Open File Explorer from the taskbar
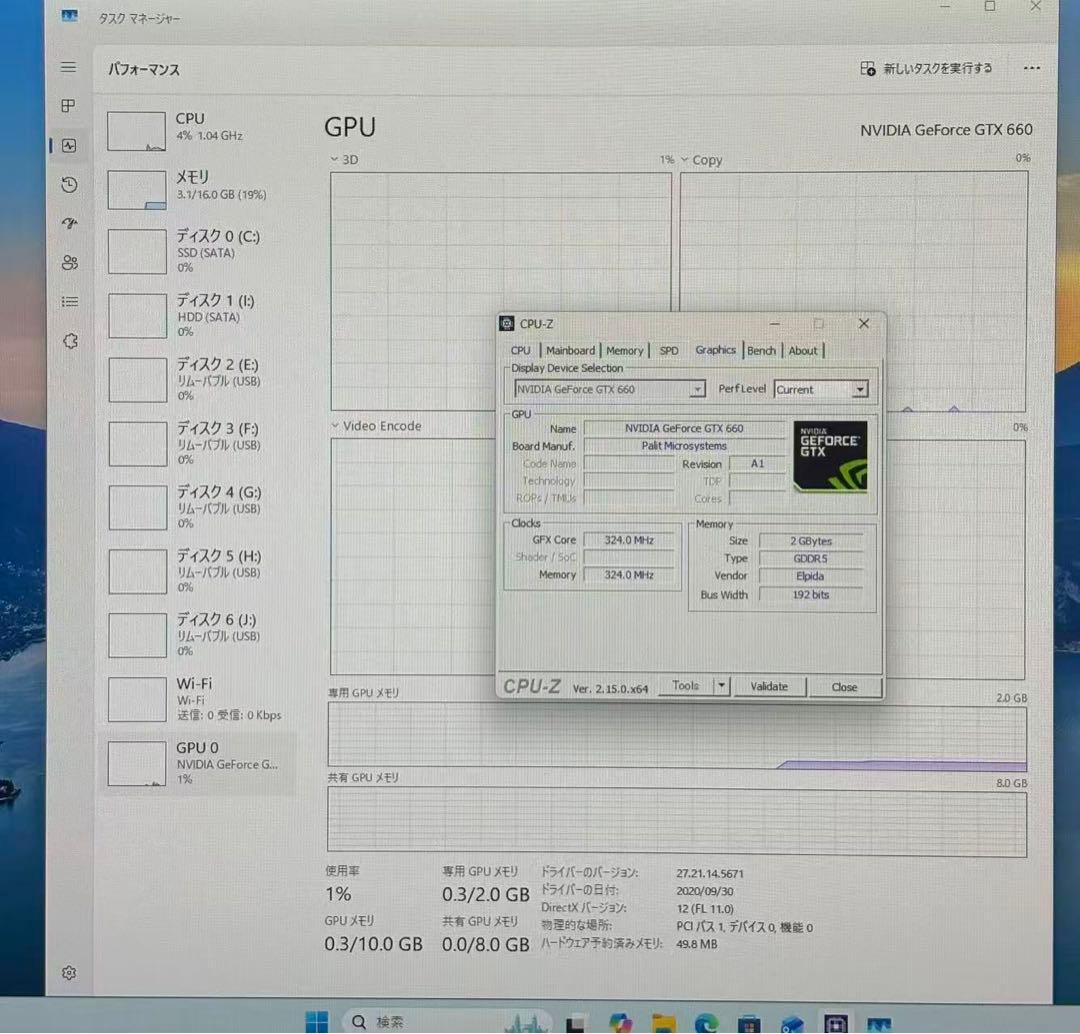The height and width of the screenshot is (1034, 1080). coord(663,1024)
